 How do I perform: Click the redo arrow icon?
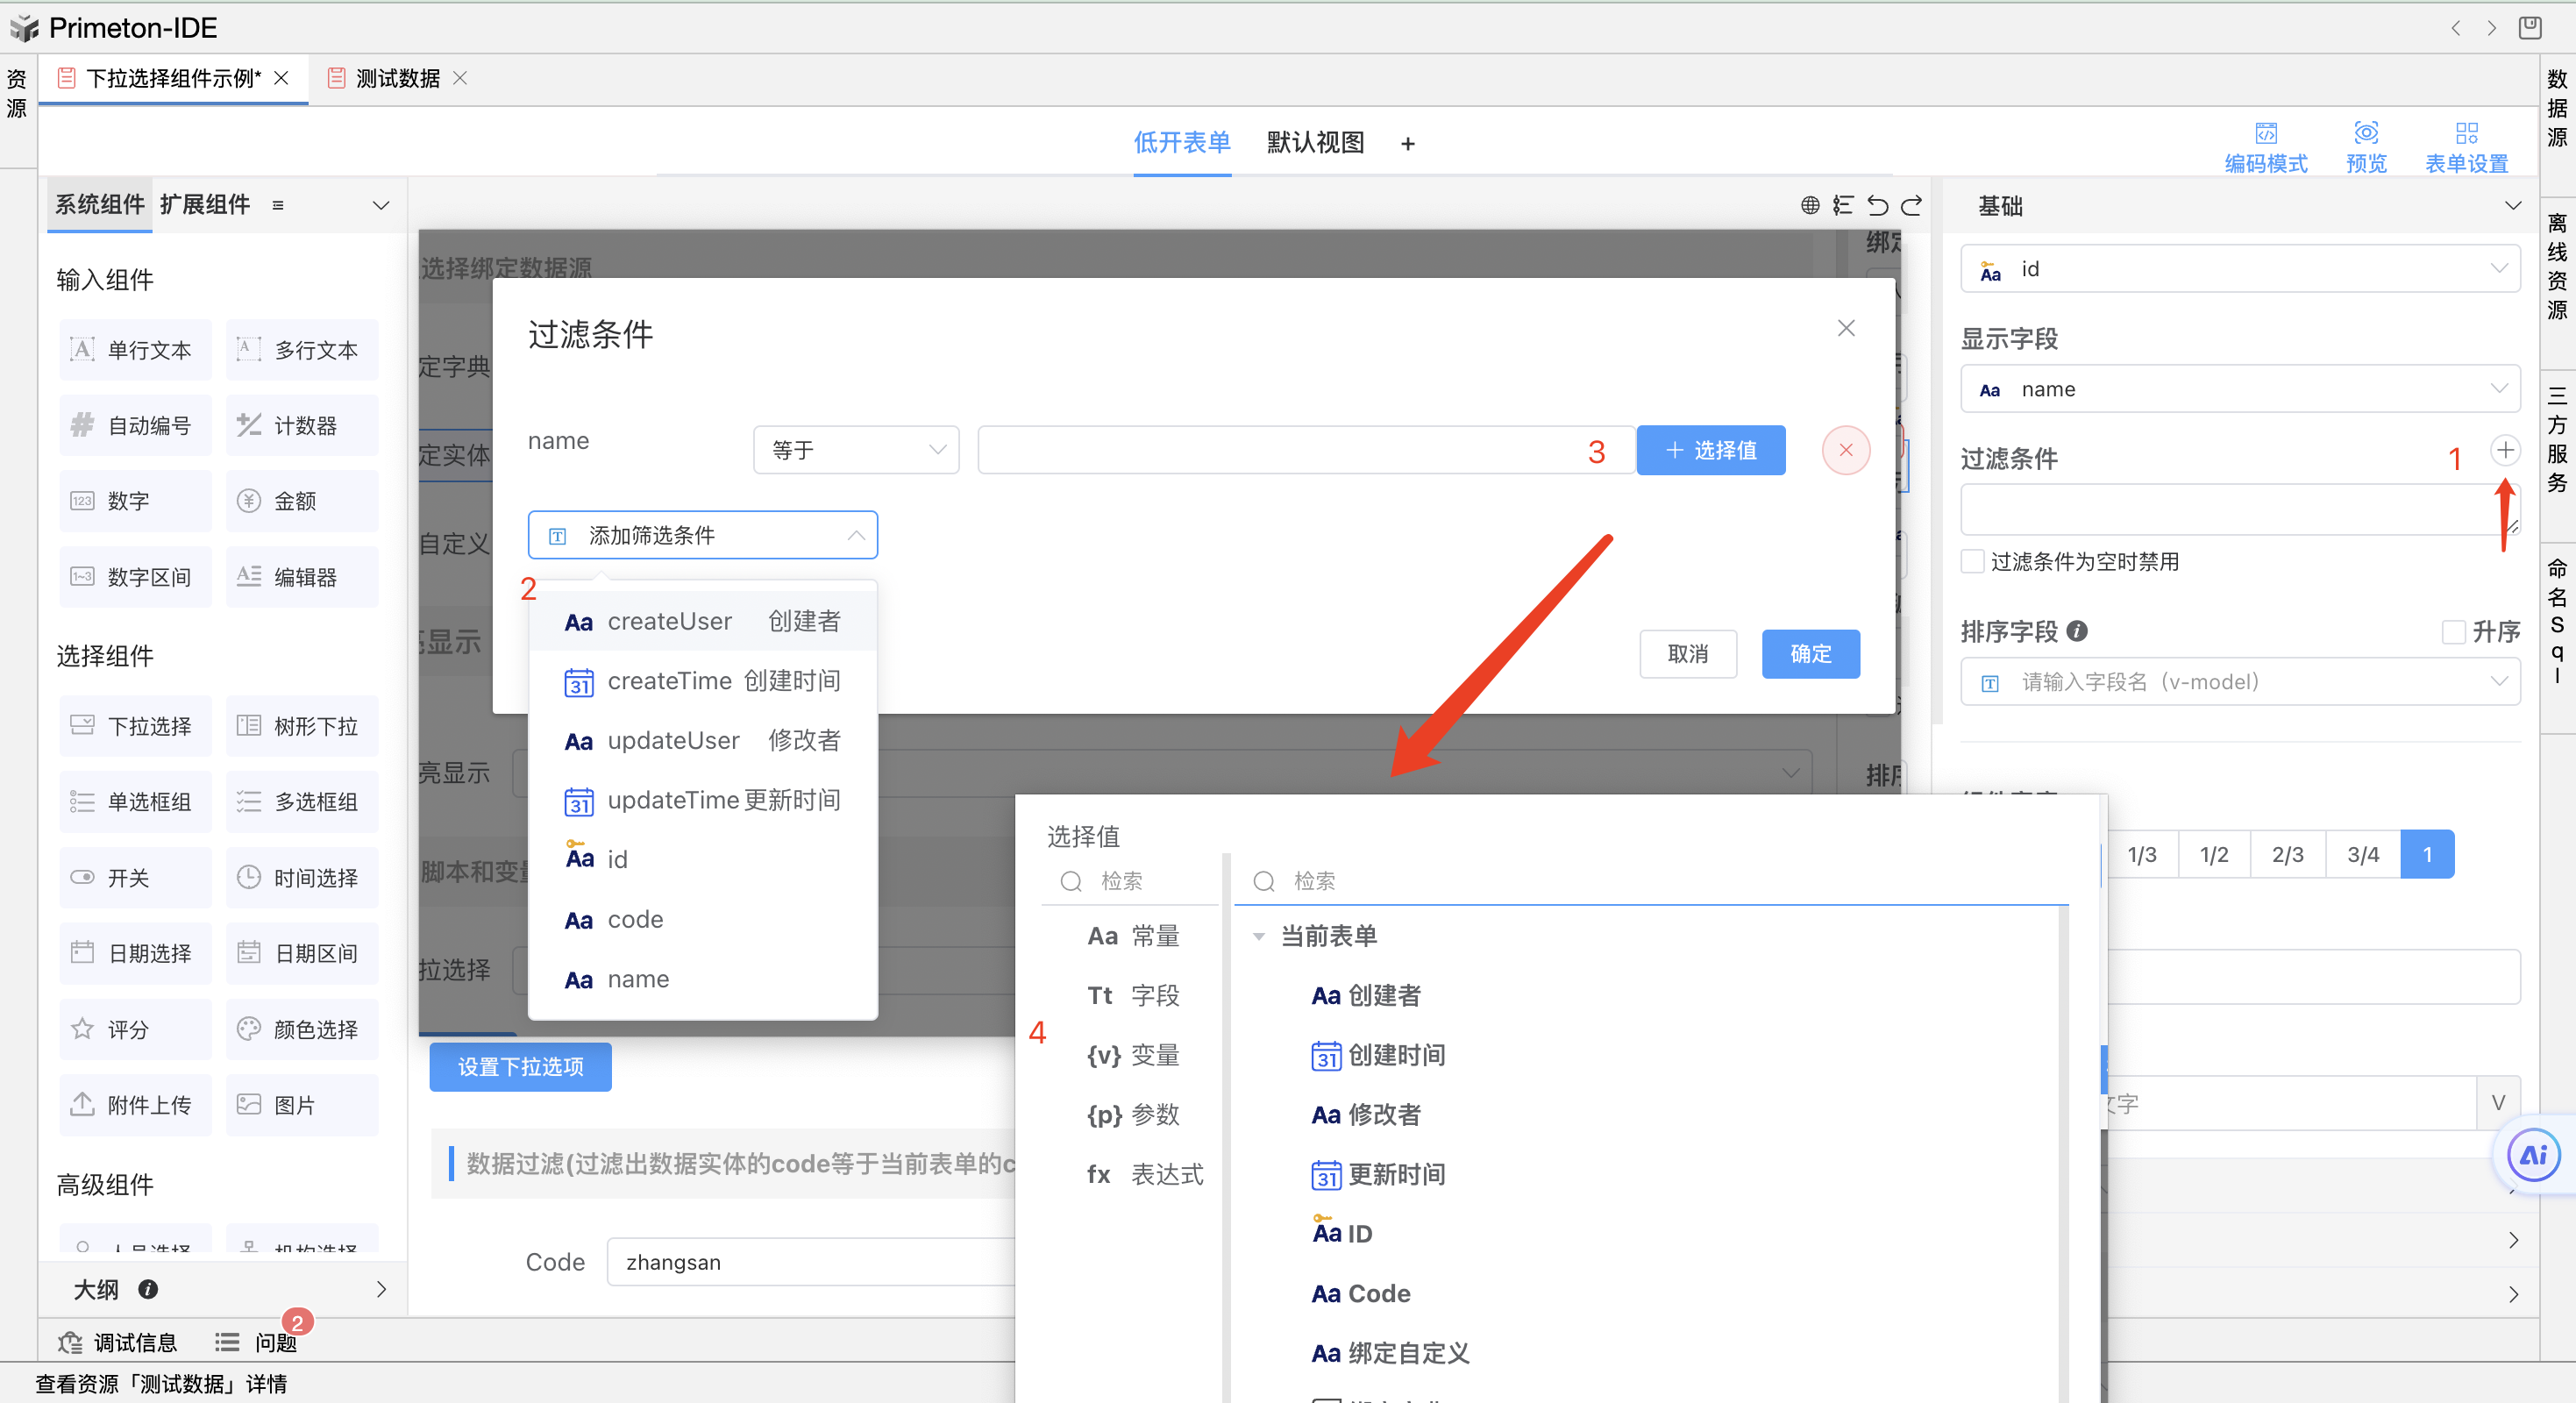coord(1911,205)
